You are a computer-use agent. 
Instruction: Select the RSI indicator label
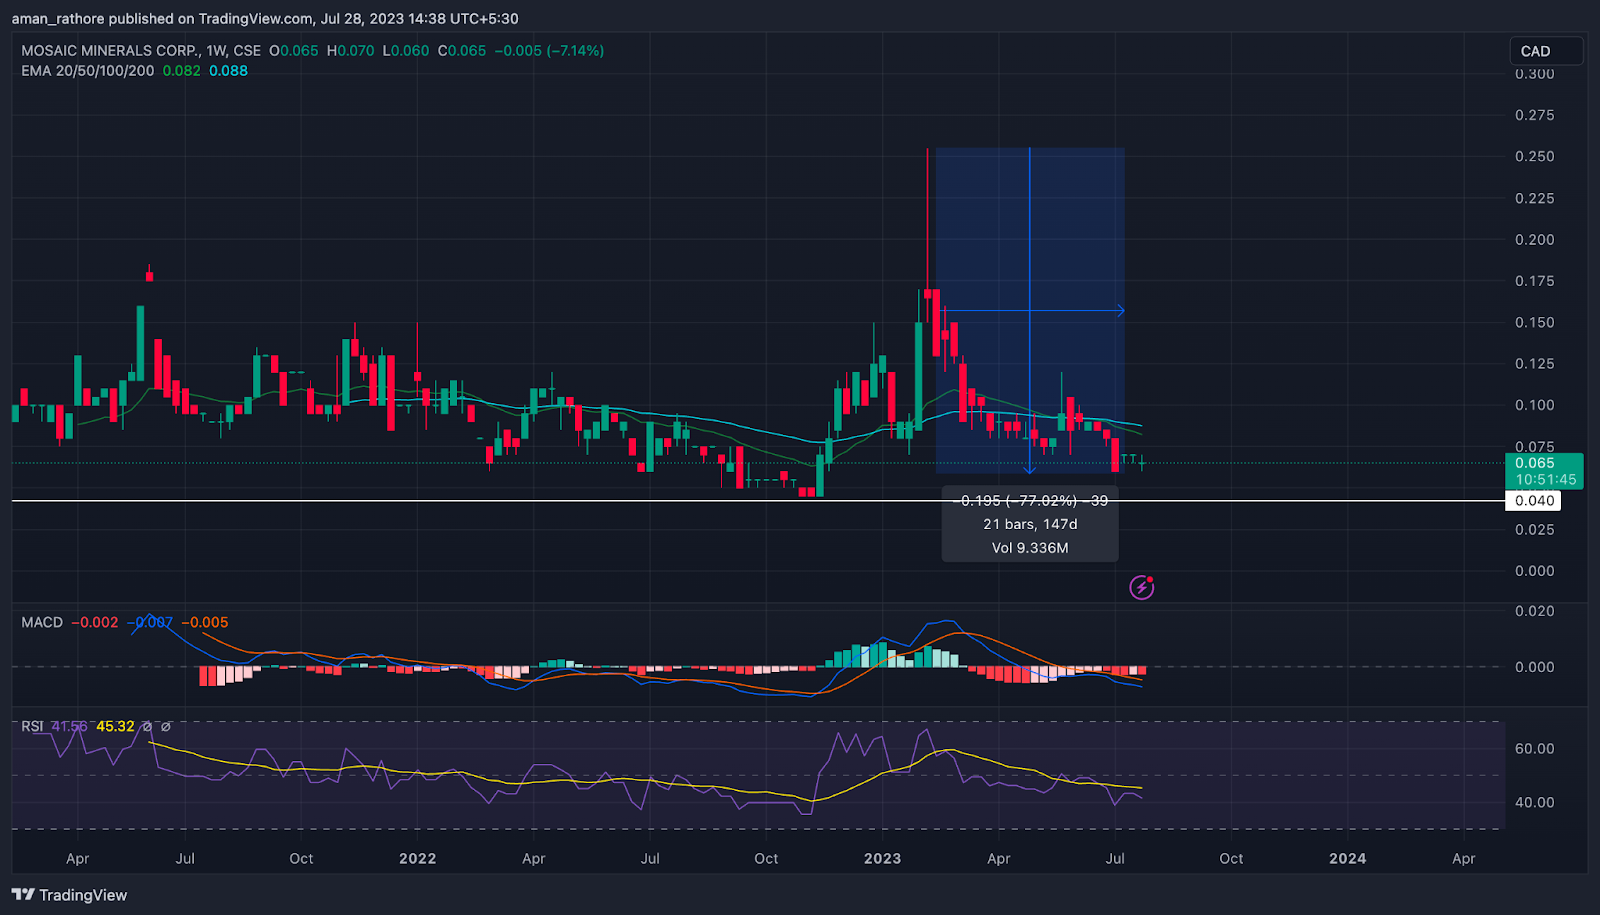(x=32, y=726)
